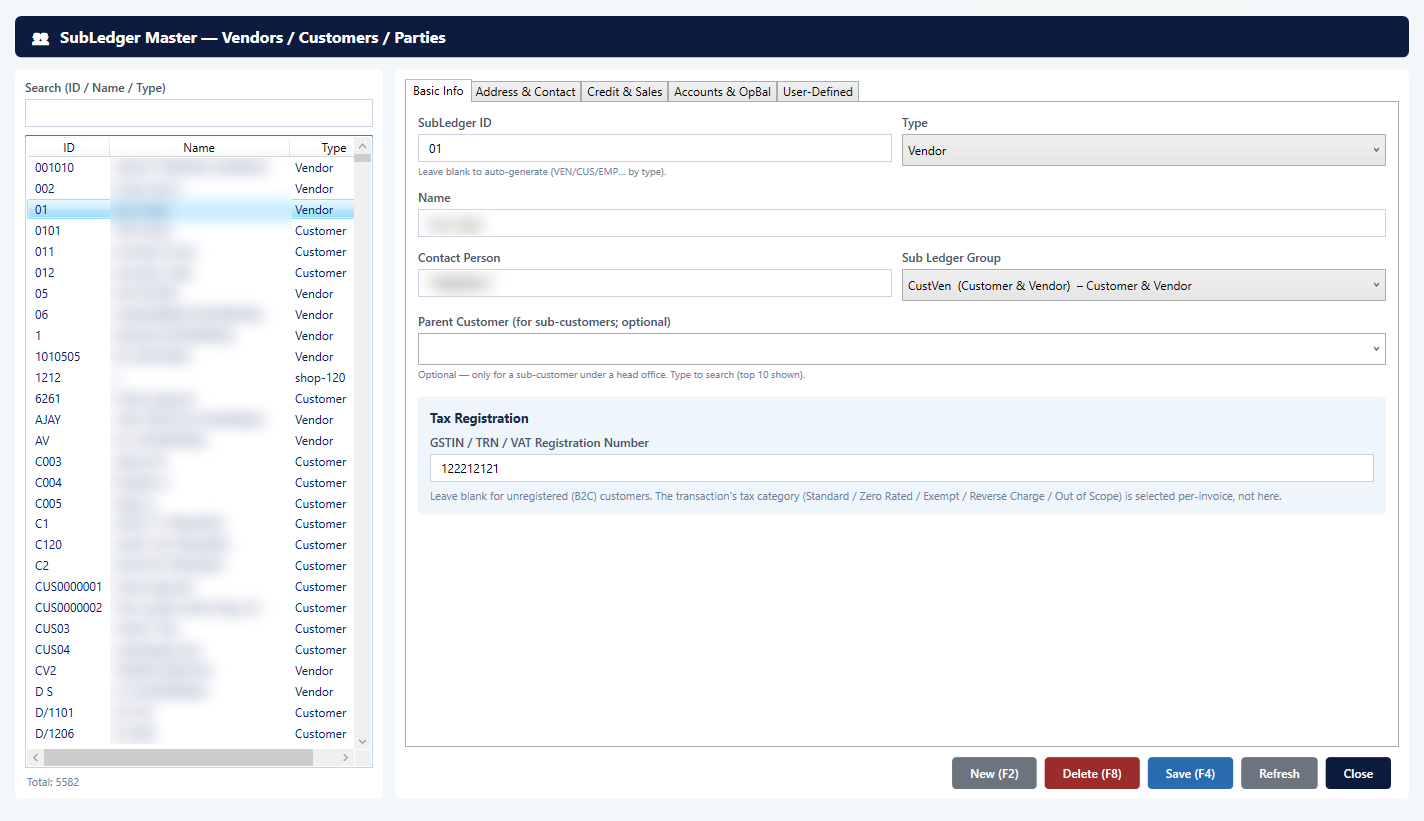Save the record with Save (F4)
Image resolution: width=1424 pixels, height=821 pixels.
(x=1190, y=773)
